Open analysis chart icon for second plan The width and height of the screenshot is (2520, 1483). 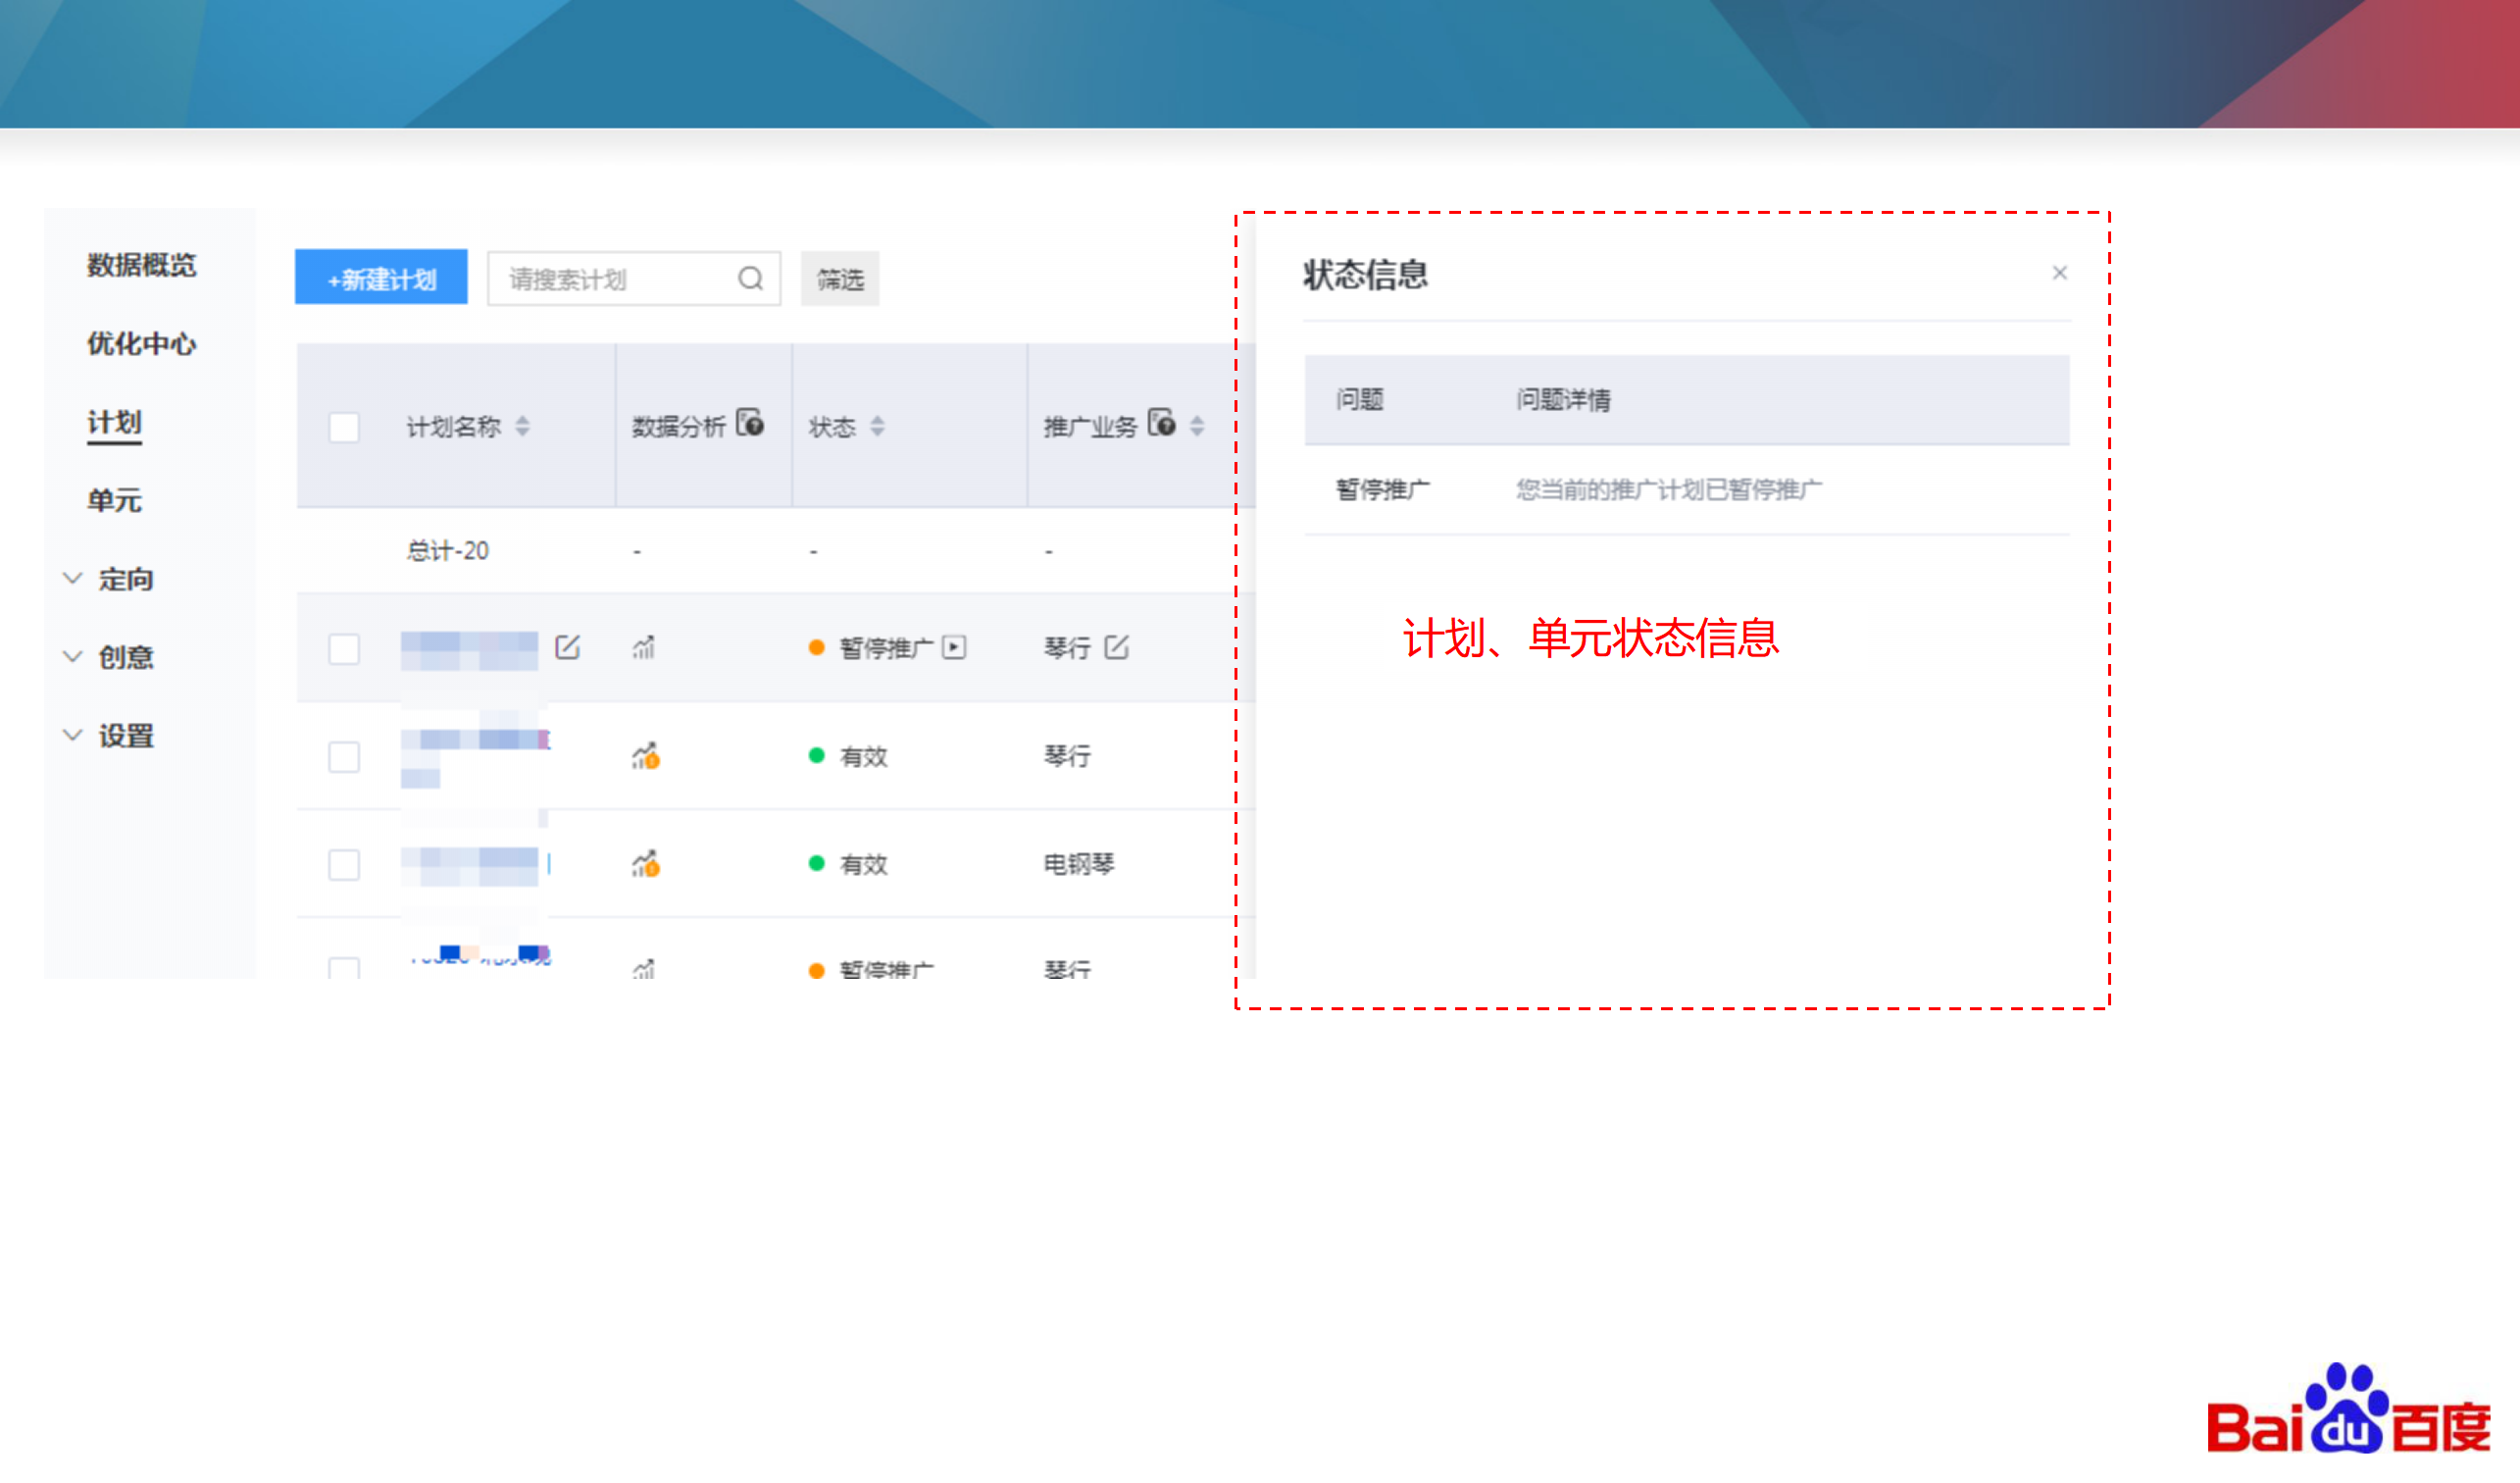pyautogui.click(x=646, y=756)
